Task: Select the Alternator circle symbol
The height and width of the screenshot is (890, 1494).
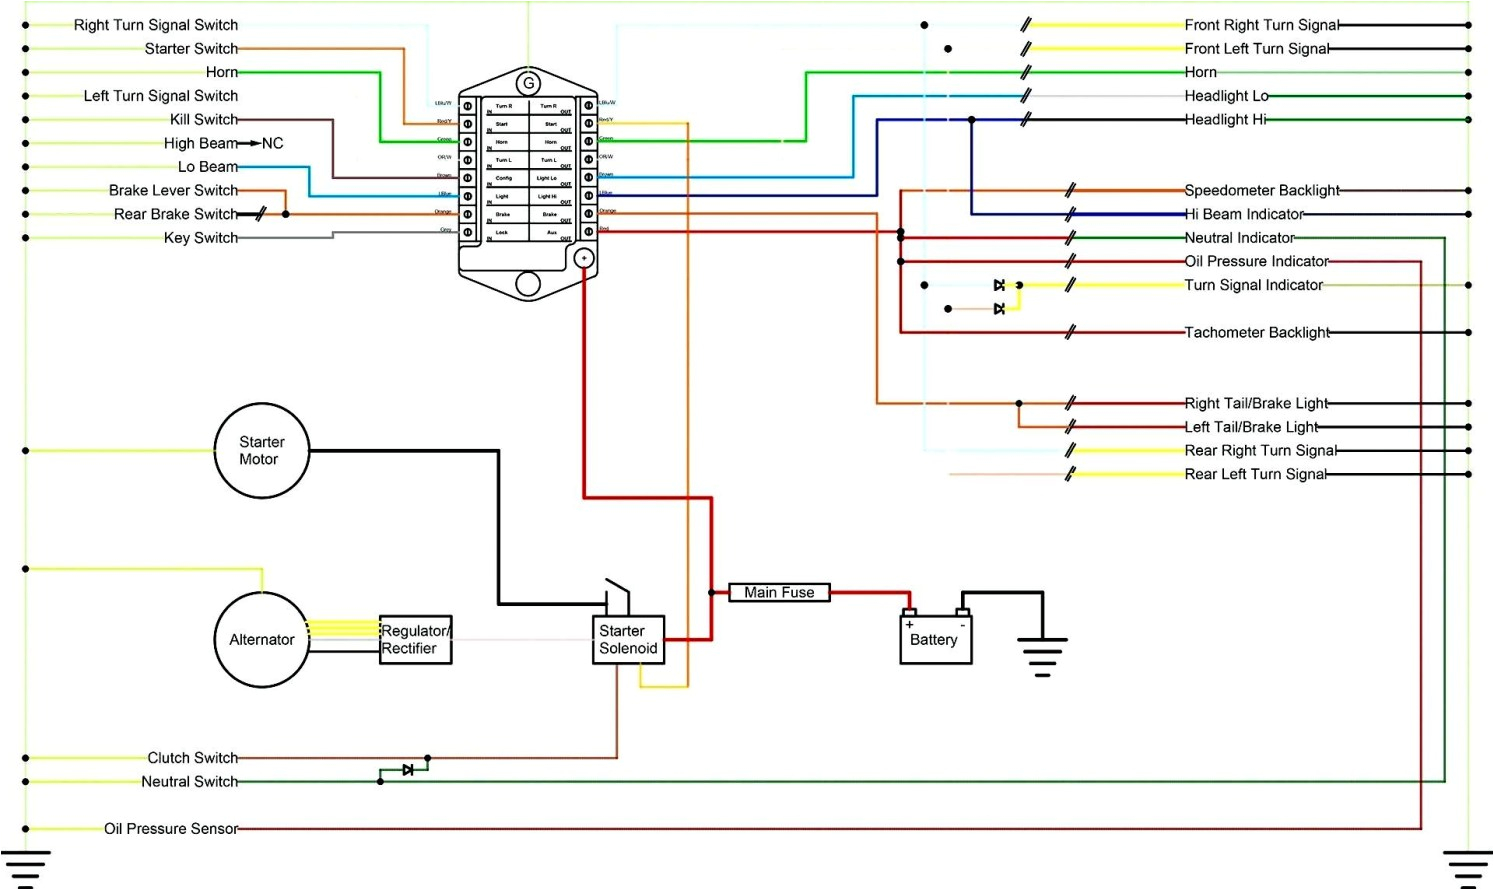Action: coord(261,639)
